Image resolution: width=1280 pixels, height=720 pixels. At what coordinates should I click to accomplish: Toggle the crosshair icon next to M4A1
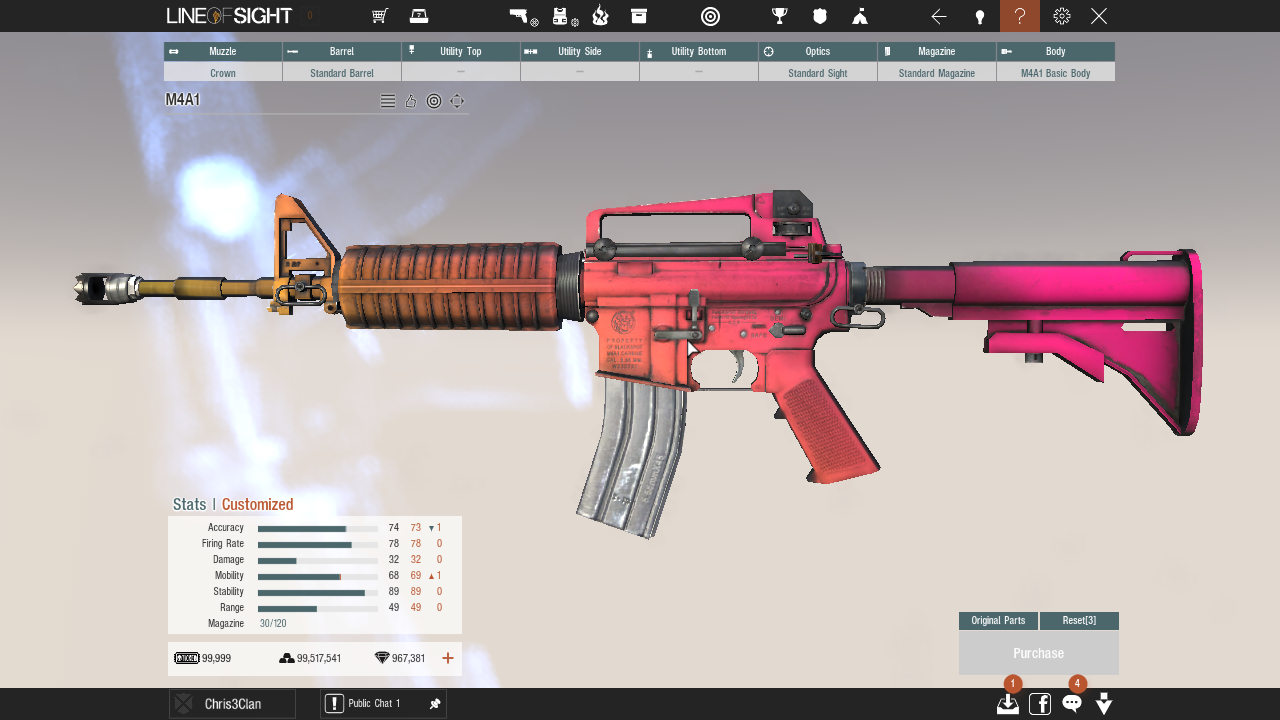pyautogui.click(x=457, y=101)
